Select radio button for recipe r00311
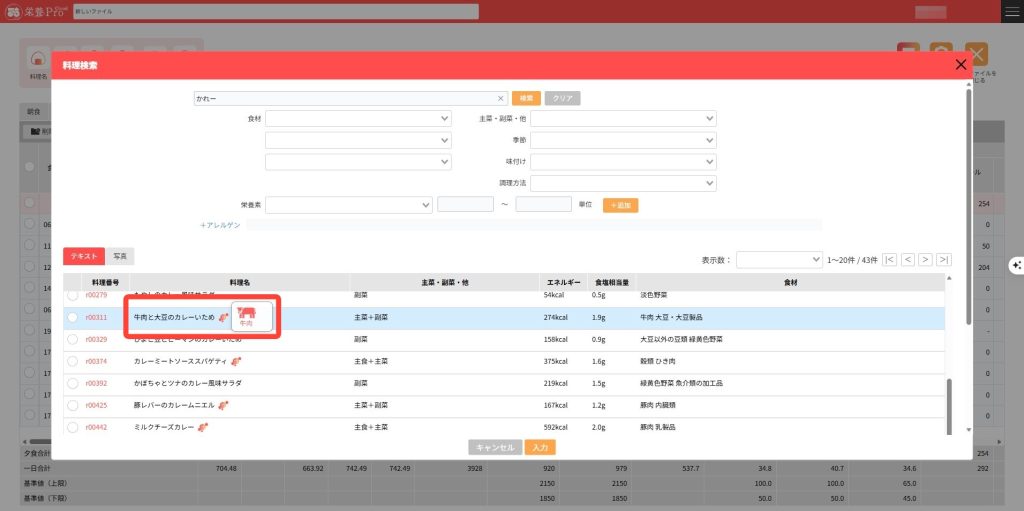The width and height of the screenshot is (1024, 511). (x=72, y=317)
